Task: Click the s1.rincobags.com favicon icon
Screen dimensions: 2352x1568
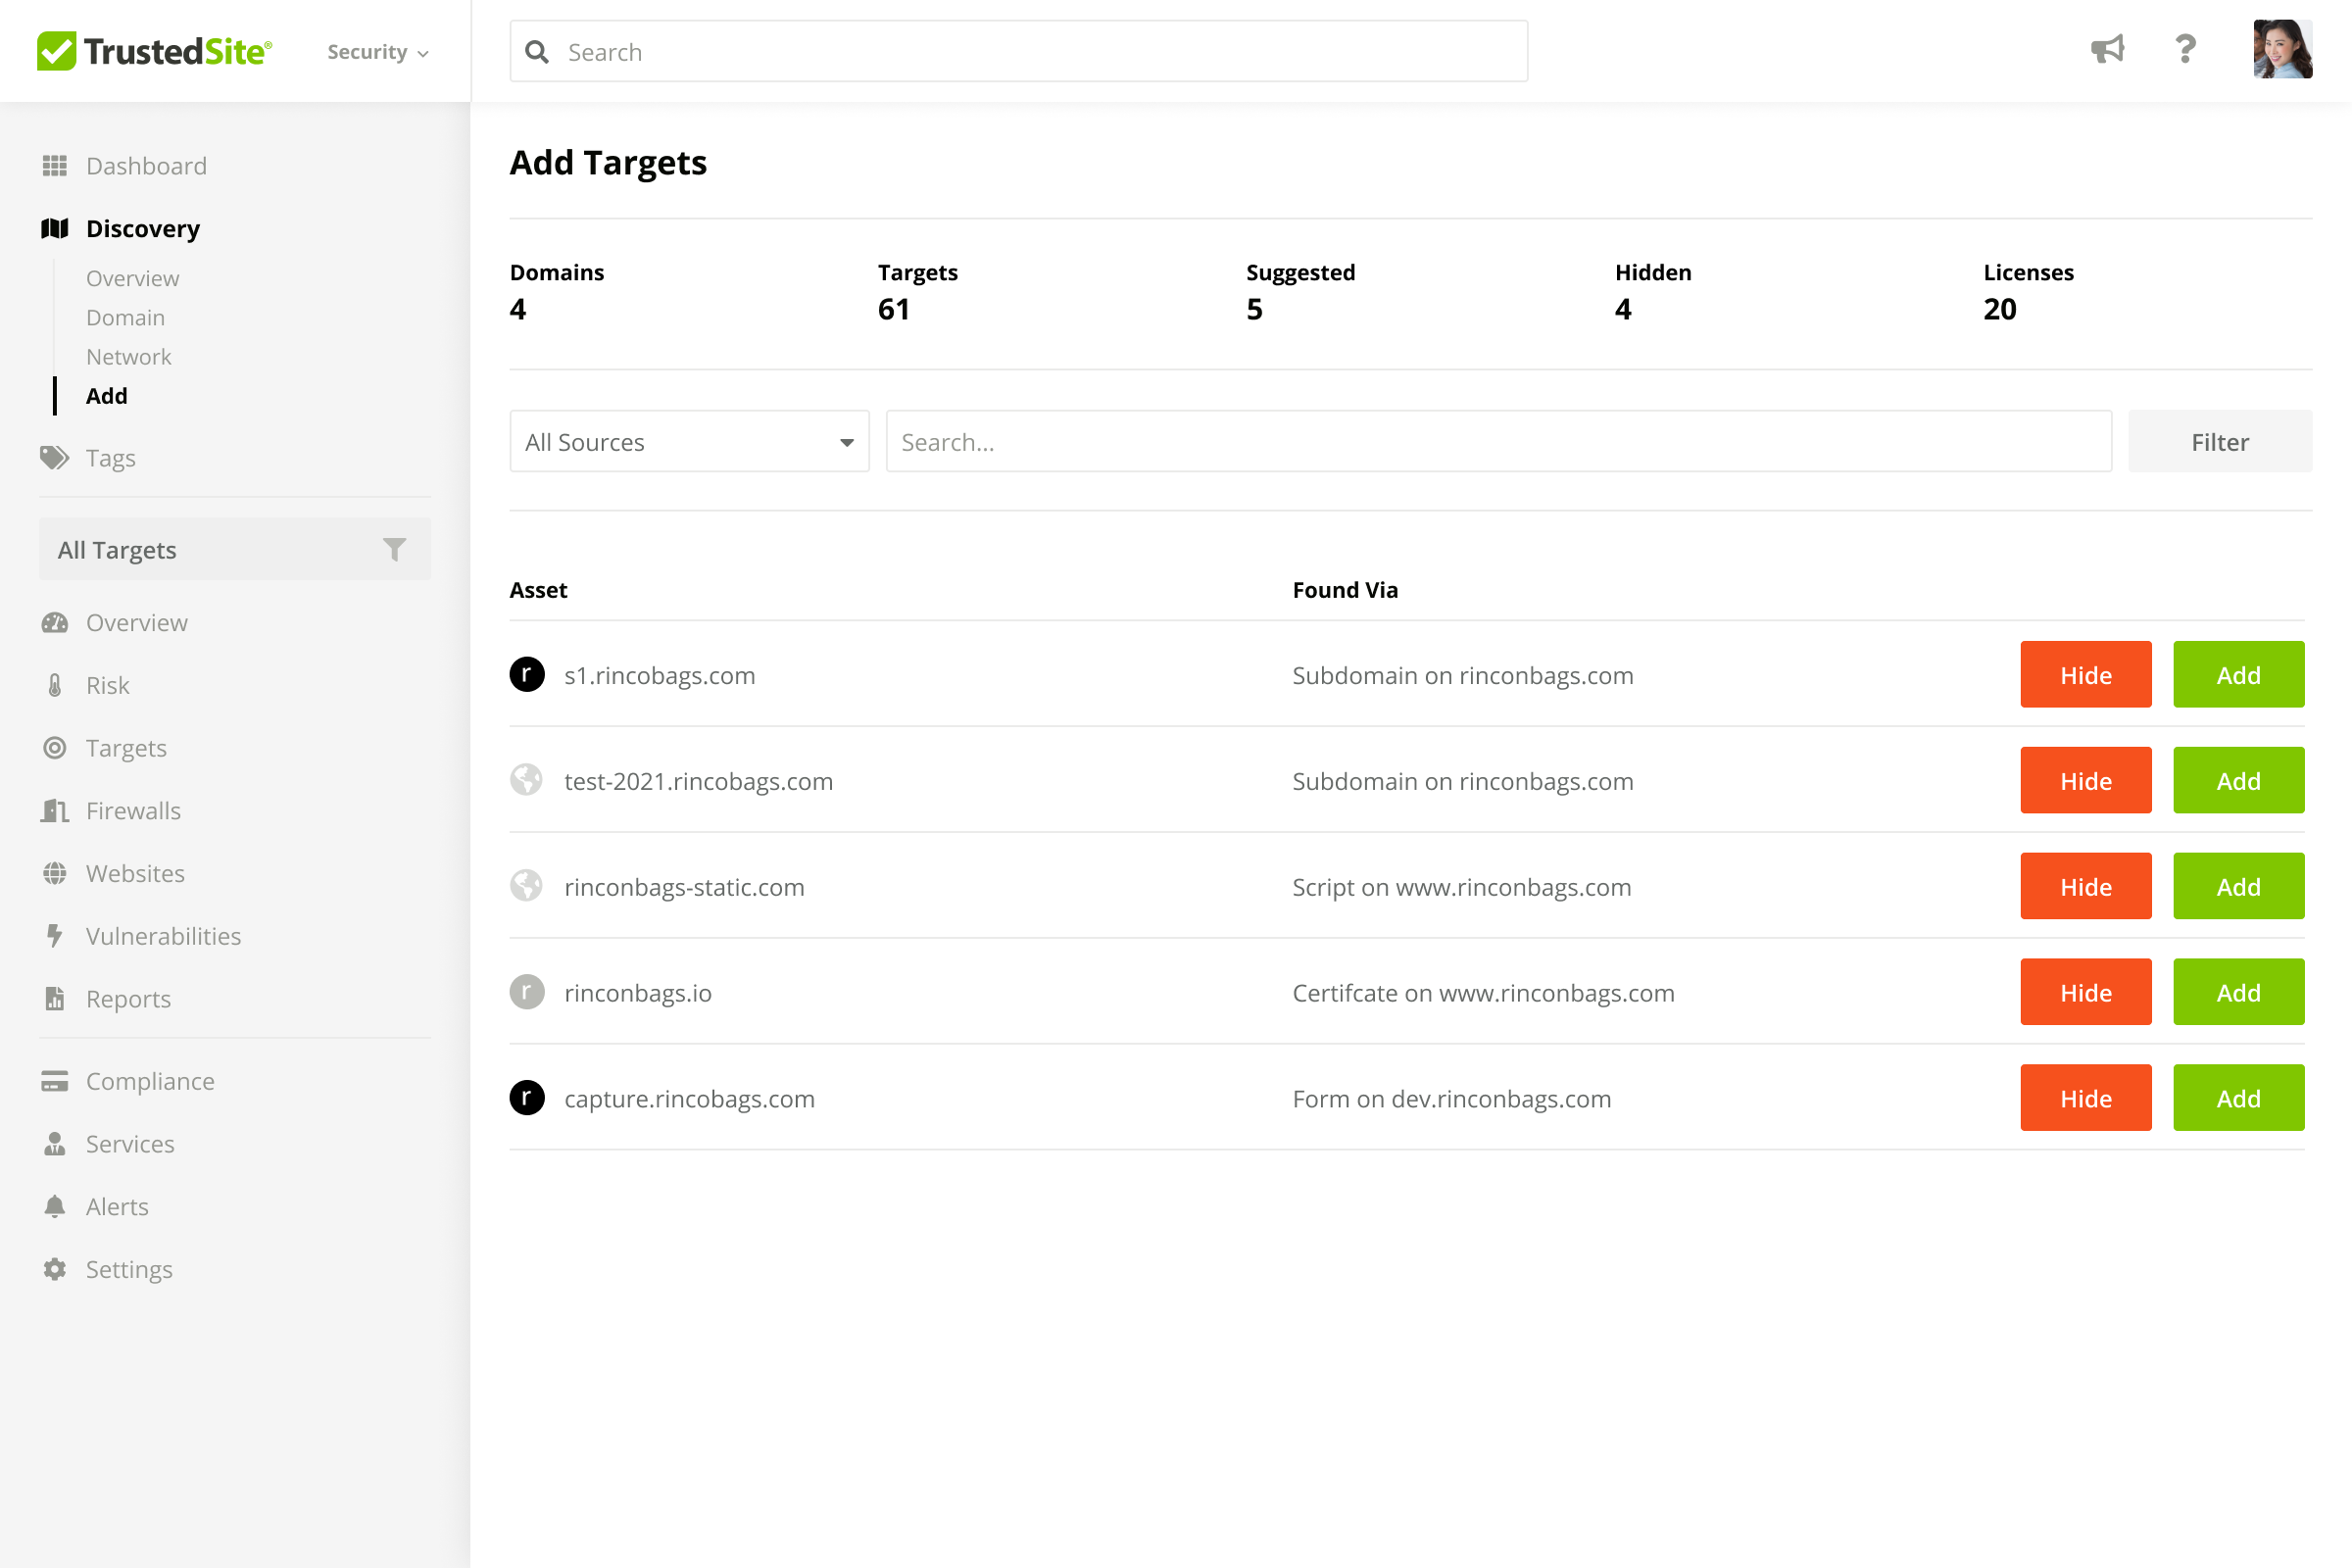Action: pos(527,675)
